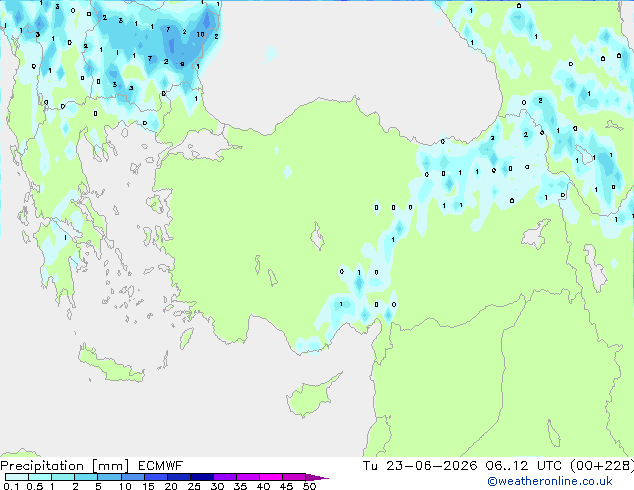Click the '[mm]' unit label
The image size is (634, 490).
click(x=110, y=466)
